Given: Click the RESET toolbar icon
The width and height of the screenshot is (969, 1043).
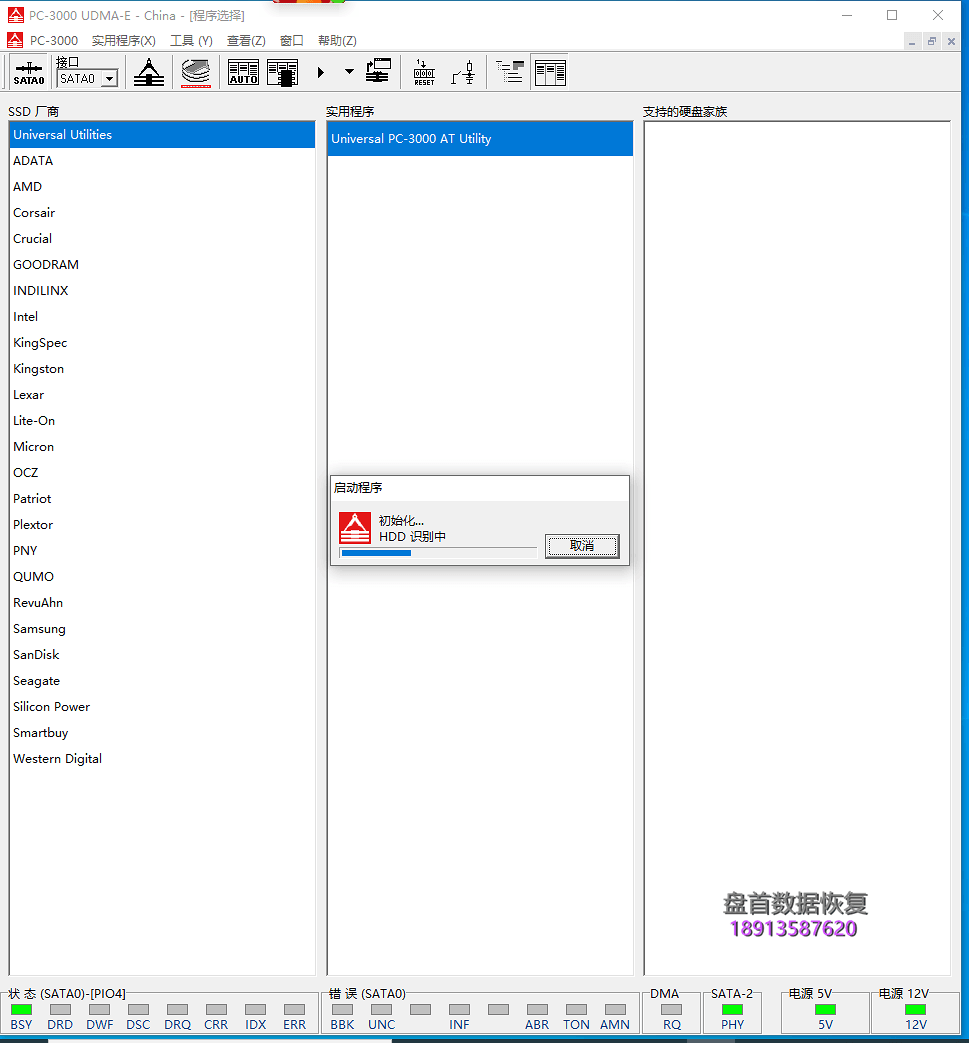Looking at the screenshot, I should [x=424, y=72].
